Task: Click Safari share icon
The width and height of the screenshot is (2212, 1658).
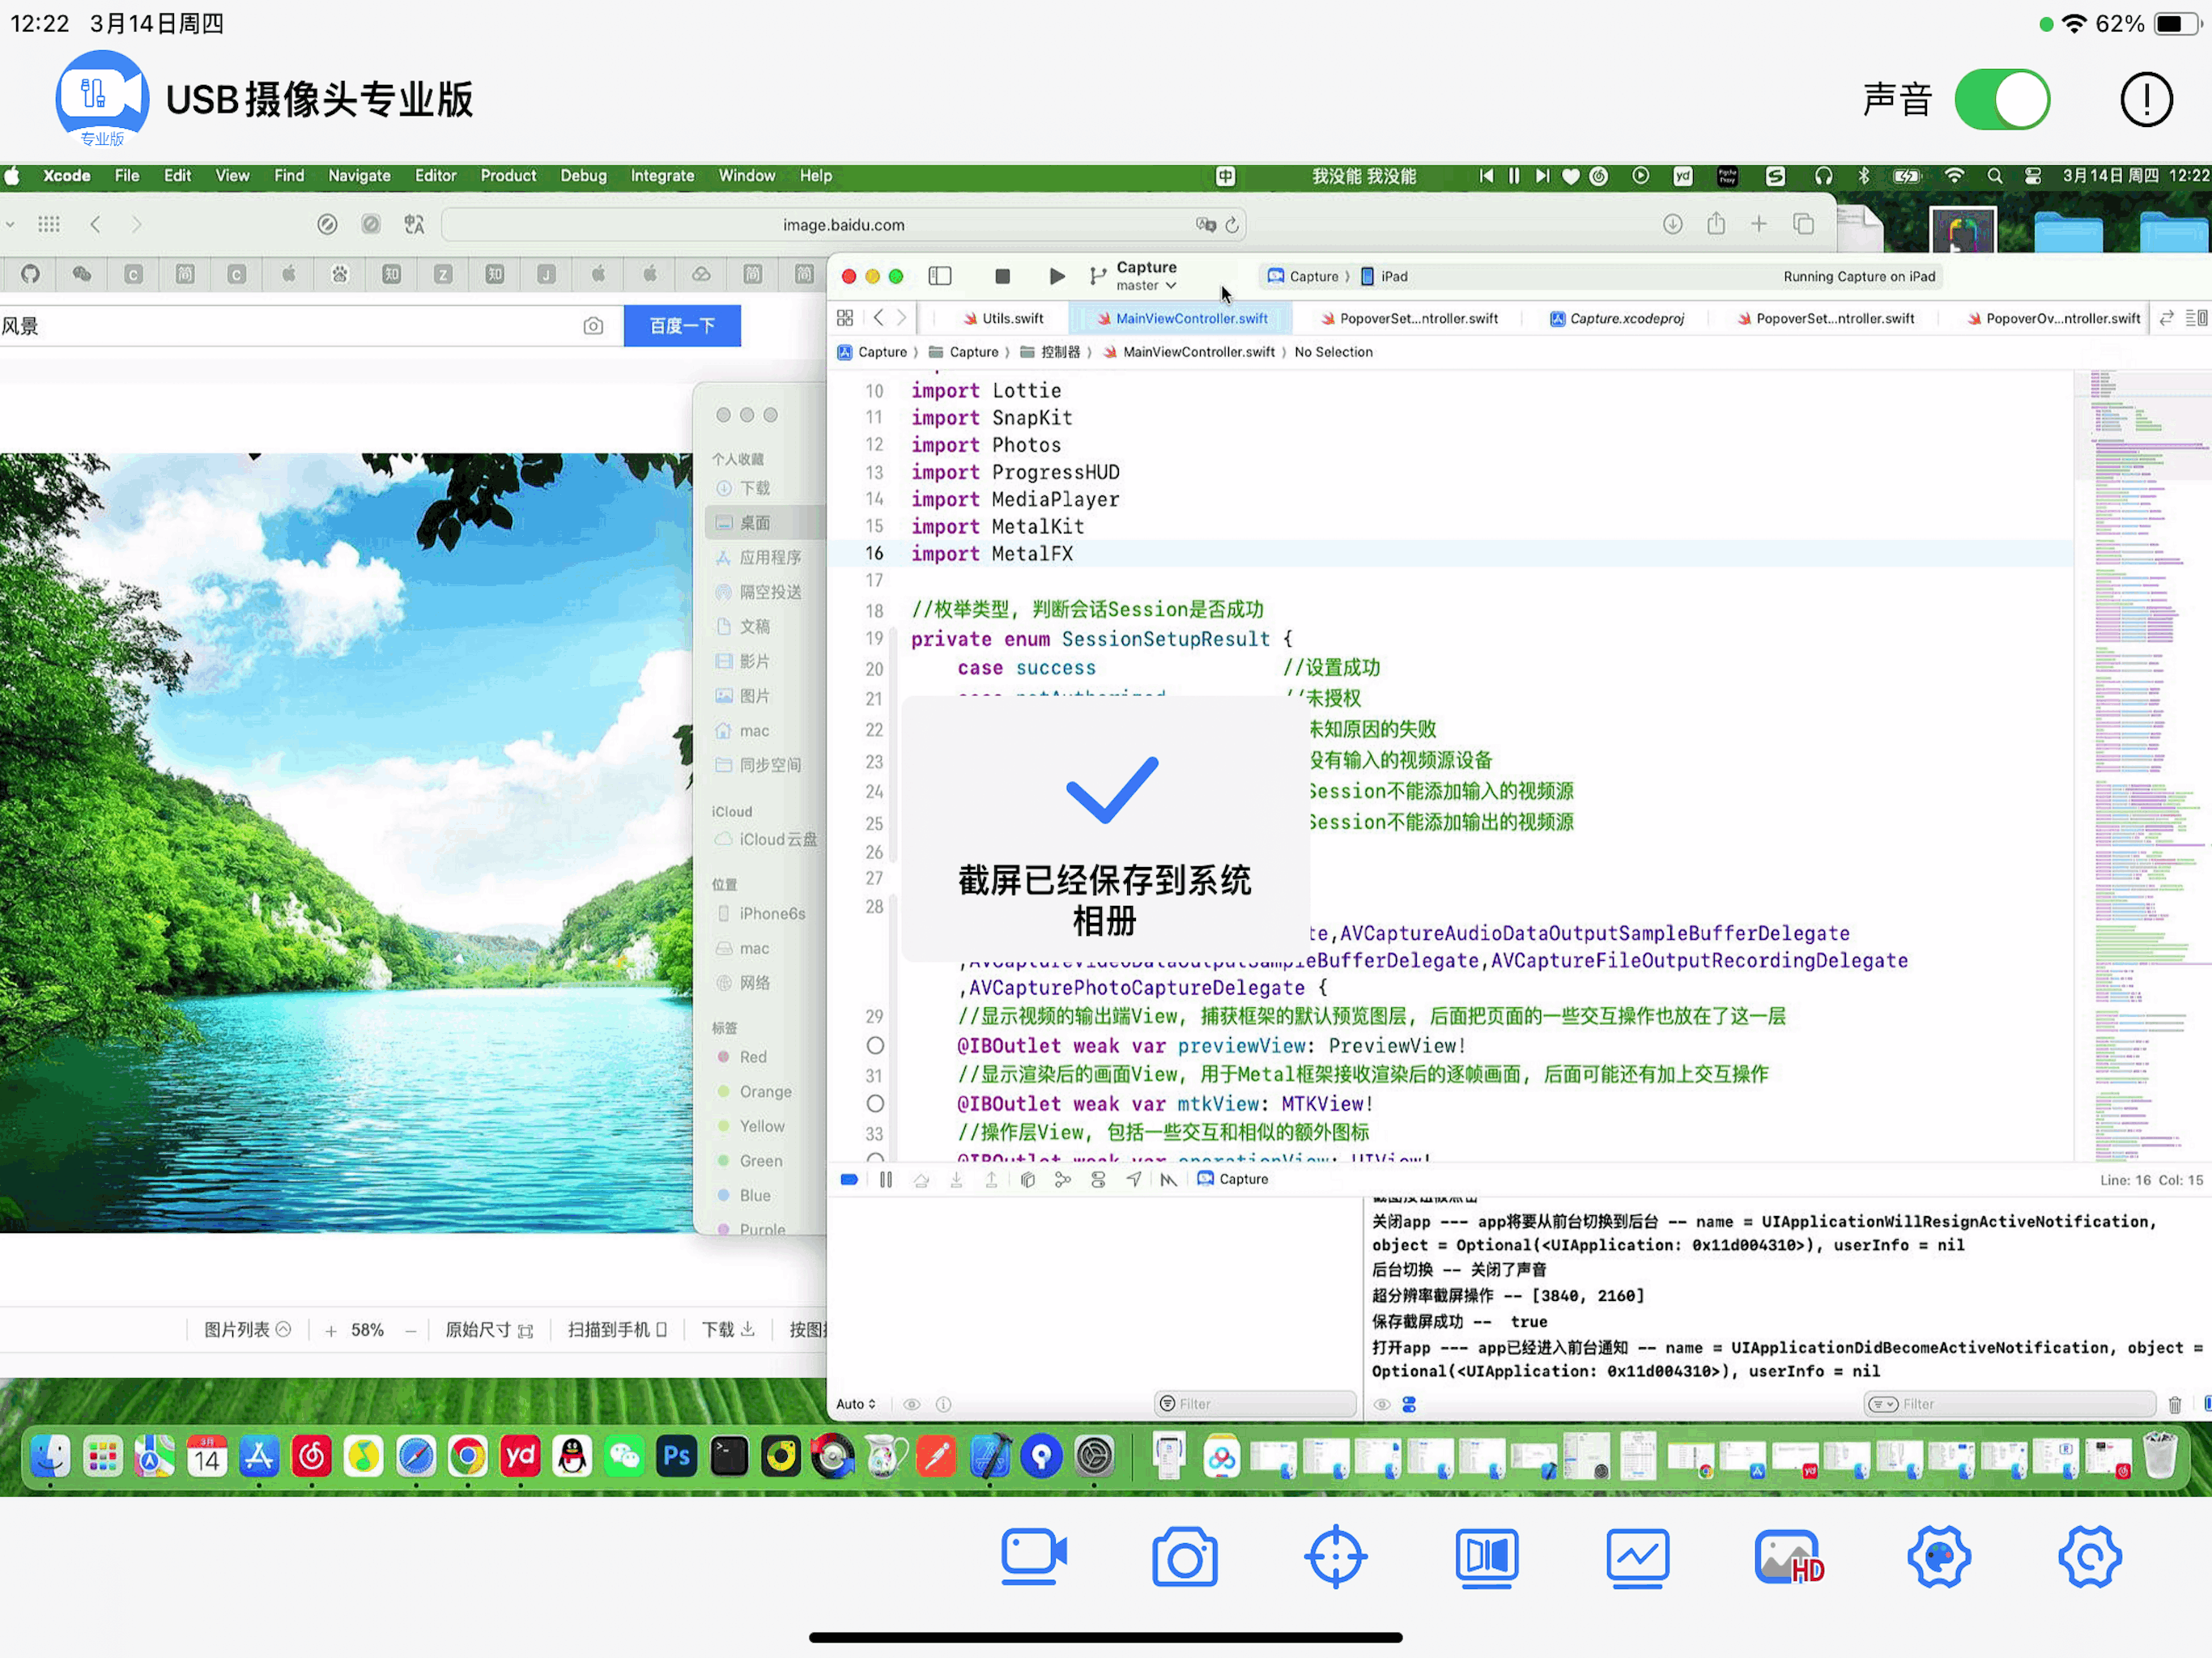Action: 1716,224
